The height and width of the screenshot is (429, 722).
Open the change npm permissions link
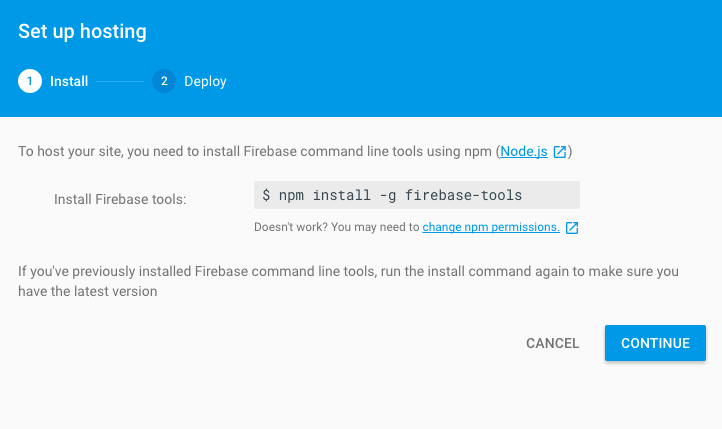491,227
